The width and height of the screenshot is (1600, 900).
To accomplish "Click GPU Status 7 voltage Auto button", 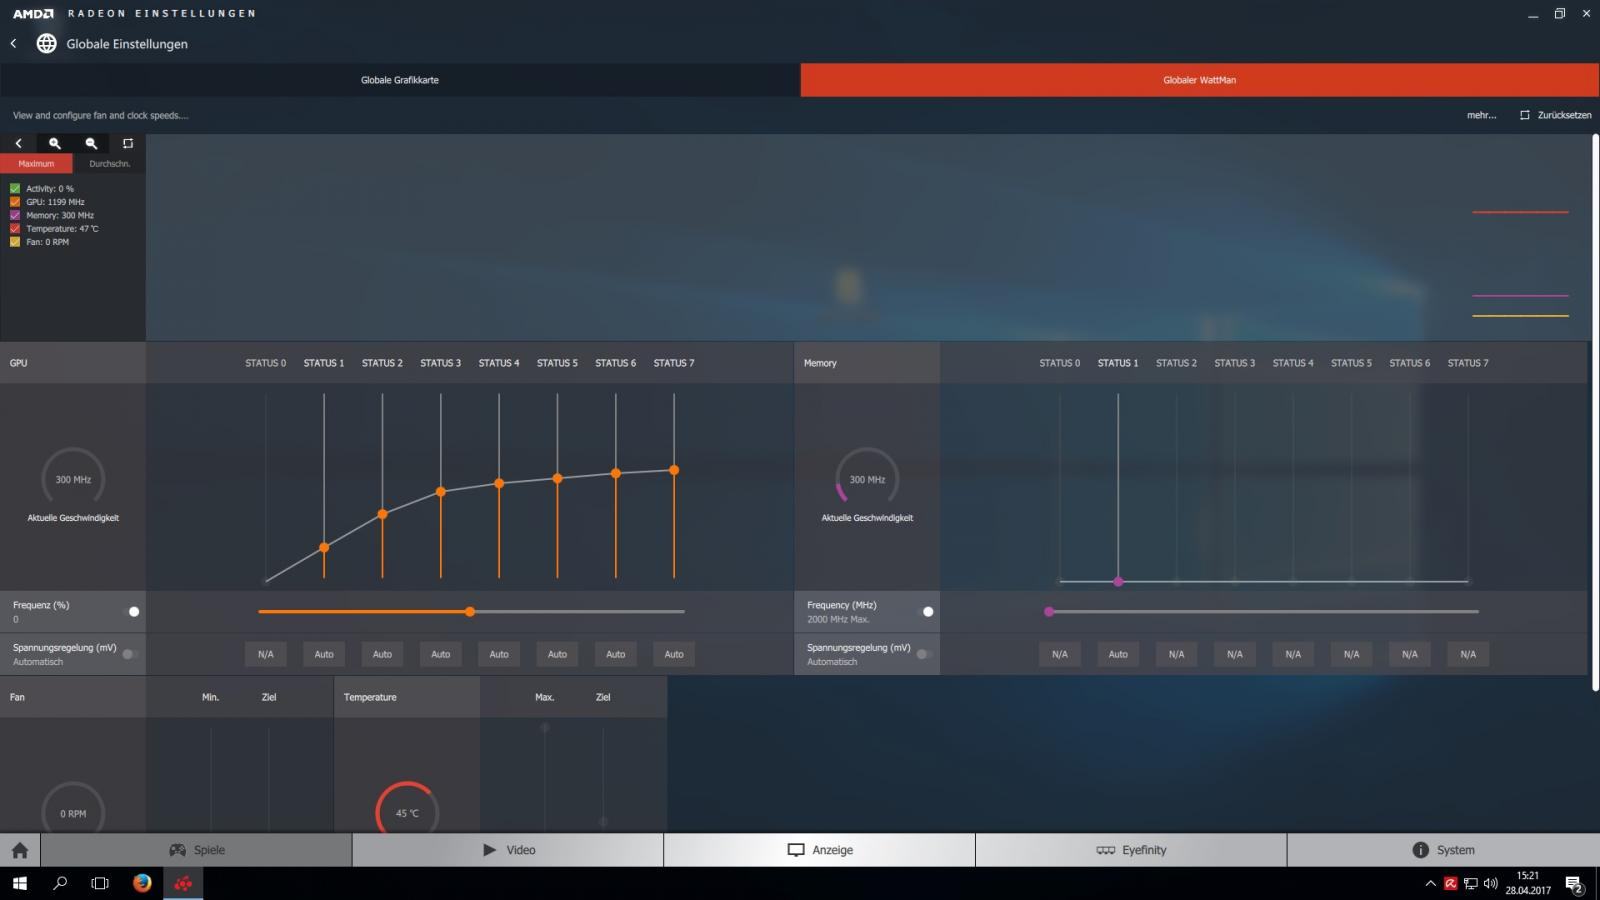I will tap(674, 654).
